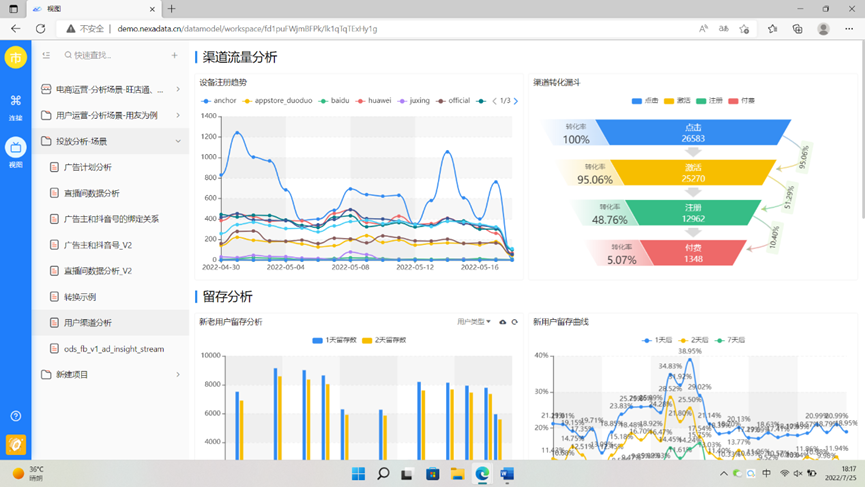Open Microsoft Word from the taskbar
Viewport: 865px width, 487px height.
pos(507,474)
